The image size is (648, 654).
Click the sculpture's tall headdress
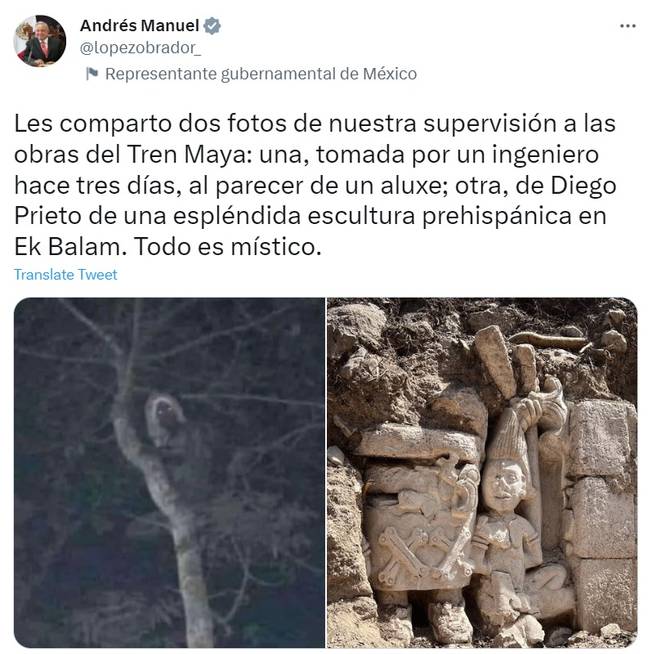coord(508,434)
